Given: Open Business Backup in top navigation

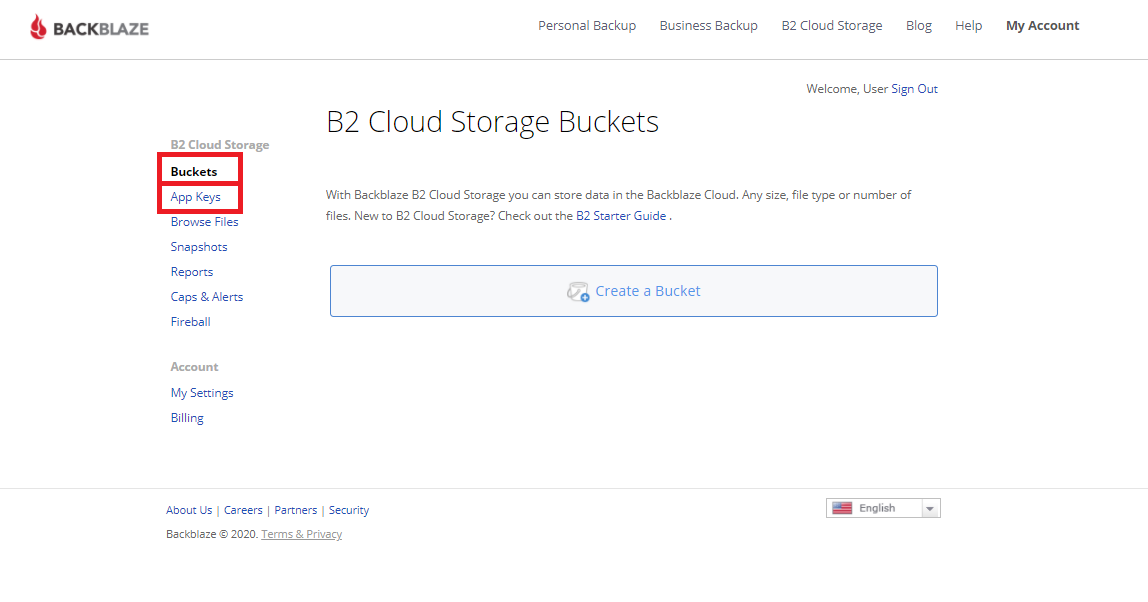Looking at the screenshot, I should 708,26.
